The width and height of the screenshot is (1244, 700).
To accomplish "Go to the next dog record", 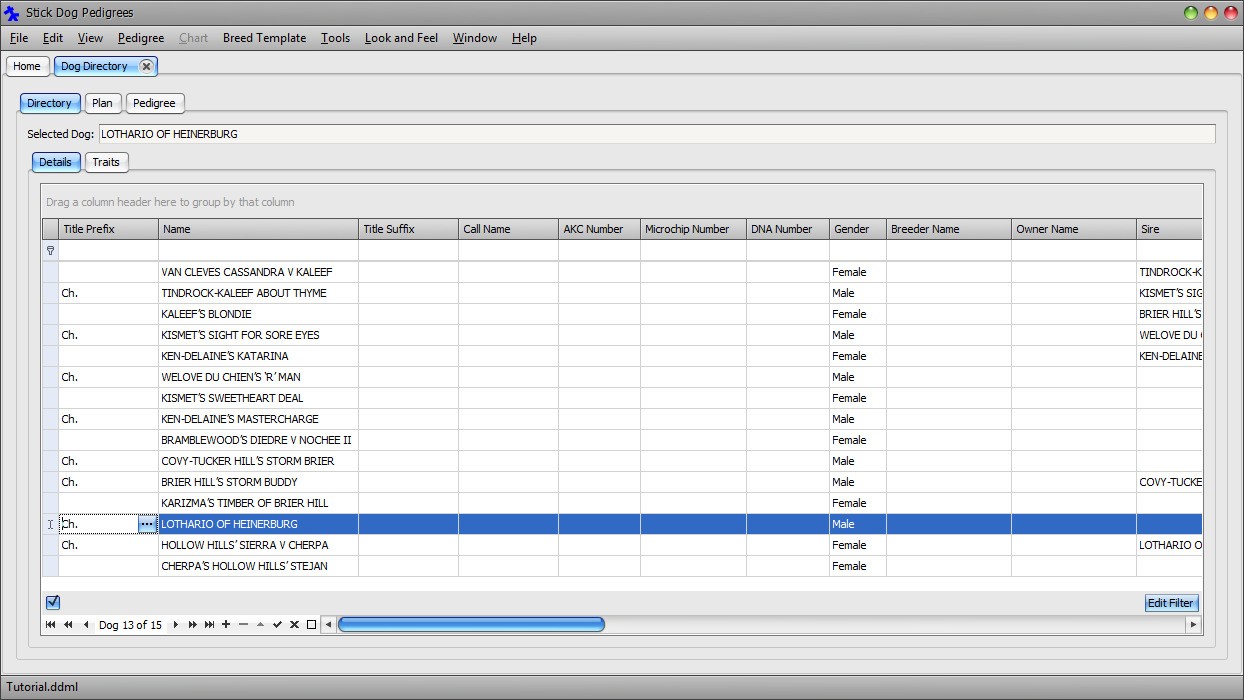I will (x=176, y=625).
